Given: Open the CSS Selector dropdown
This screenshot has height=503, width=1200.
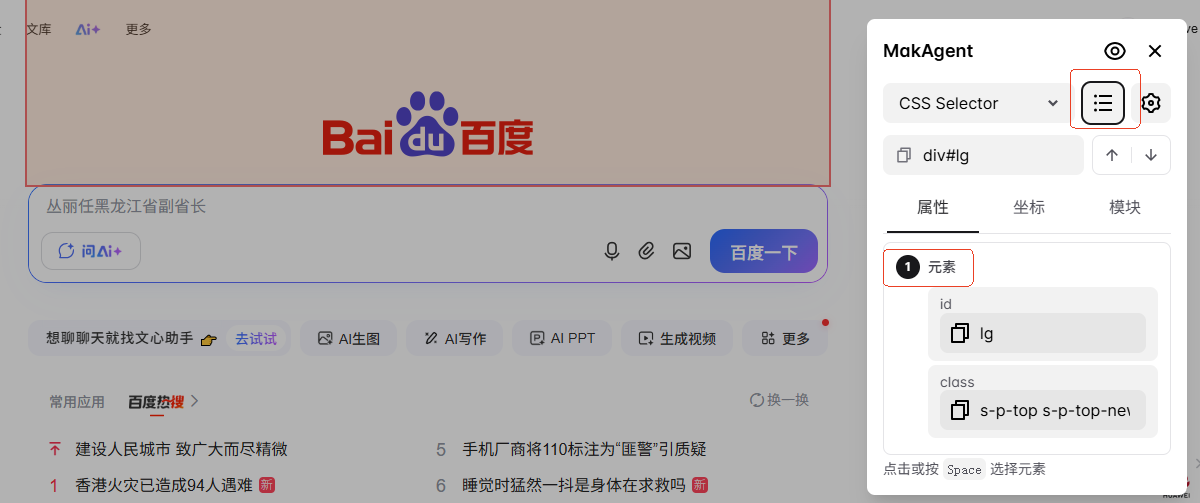Looking at the screenshot, I should click(977, 103).
